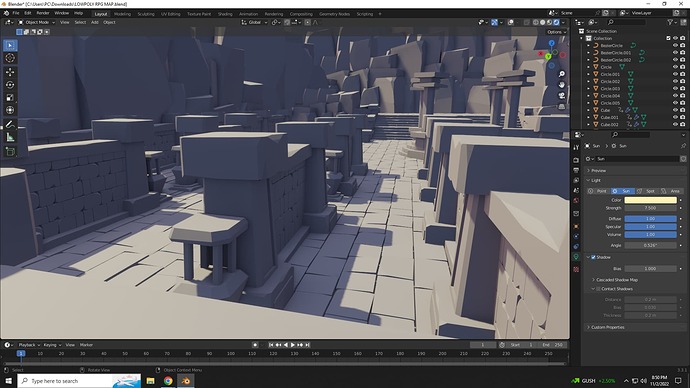Toggle the camera view icon
The width and height of the screenshot is (690, 388).
pos(562,95)
